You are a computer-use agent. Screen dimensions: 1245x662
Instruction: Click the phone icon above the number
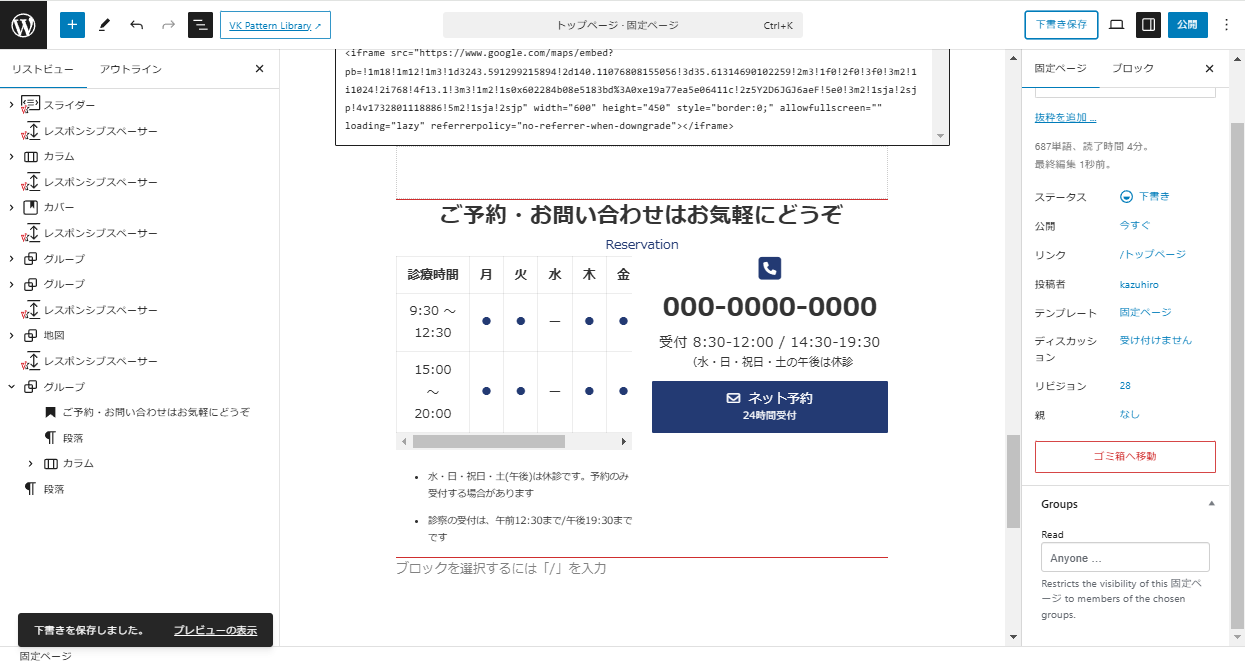(x=769, y=268)
